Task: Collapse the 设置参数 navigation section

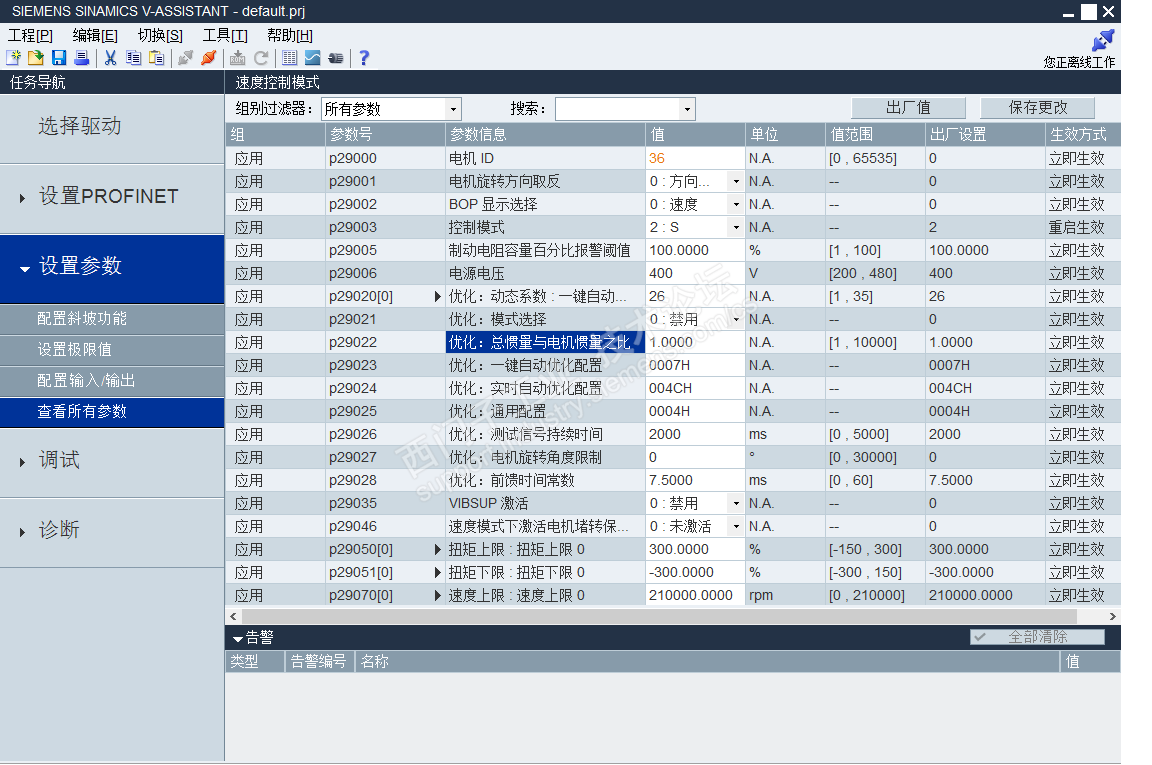Action: [24, 269]
